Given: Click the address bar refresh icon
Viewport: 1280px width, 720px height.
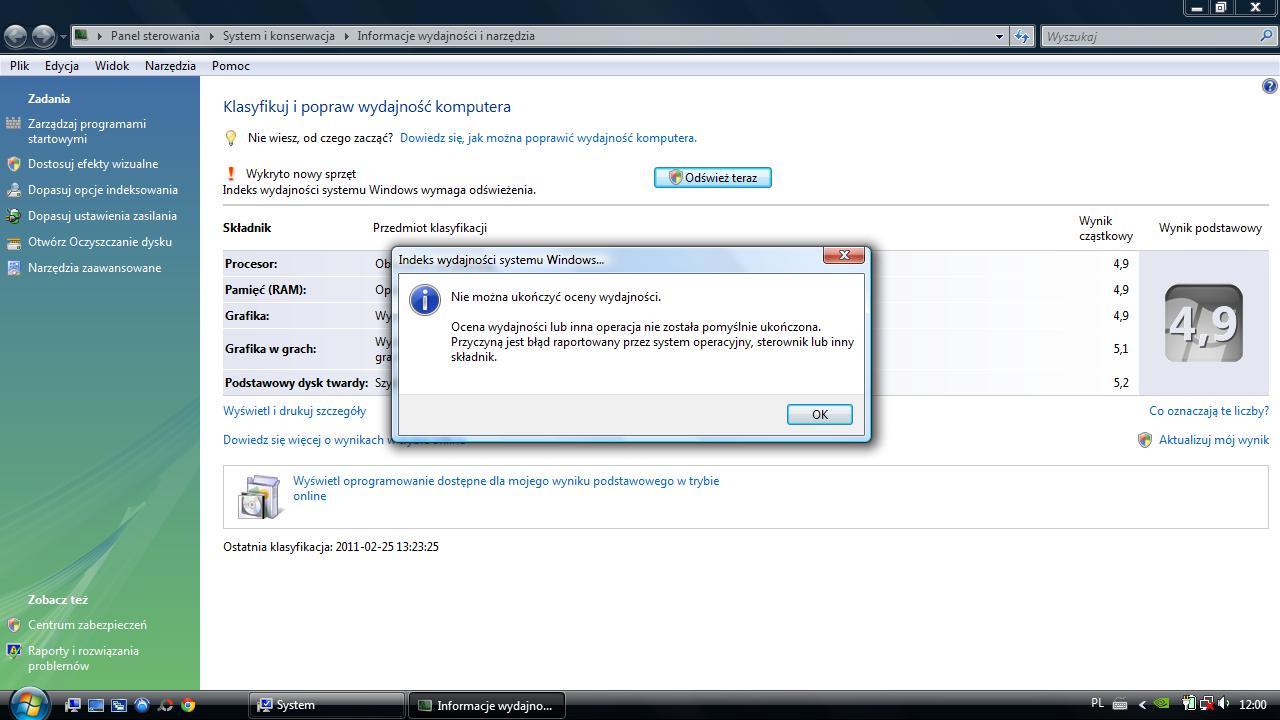Looking at the screenshot, I should pyautogui.click(x=1021, y=36).
